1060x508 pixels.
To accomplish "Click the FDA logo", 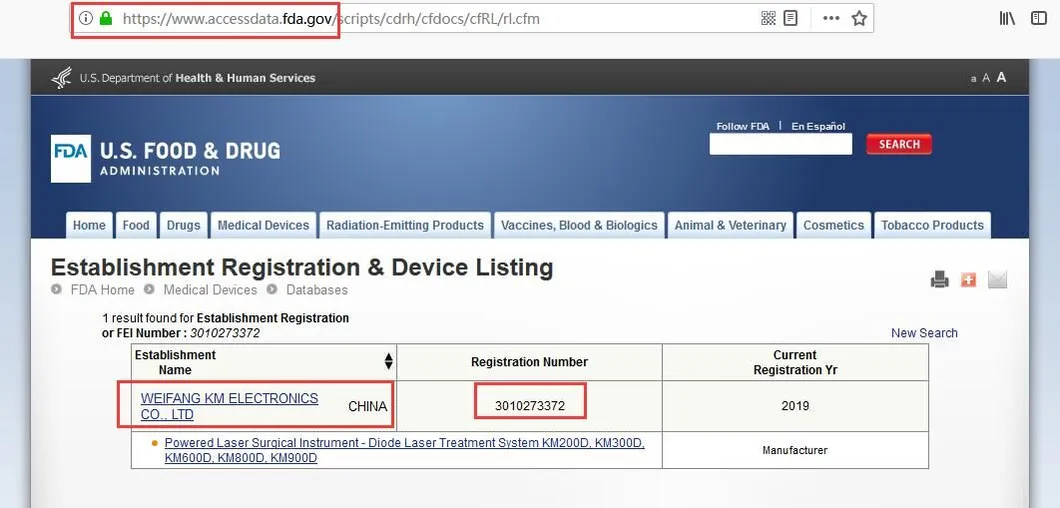I will (71, 158).
